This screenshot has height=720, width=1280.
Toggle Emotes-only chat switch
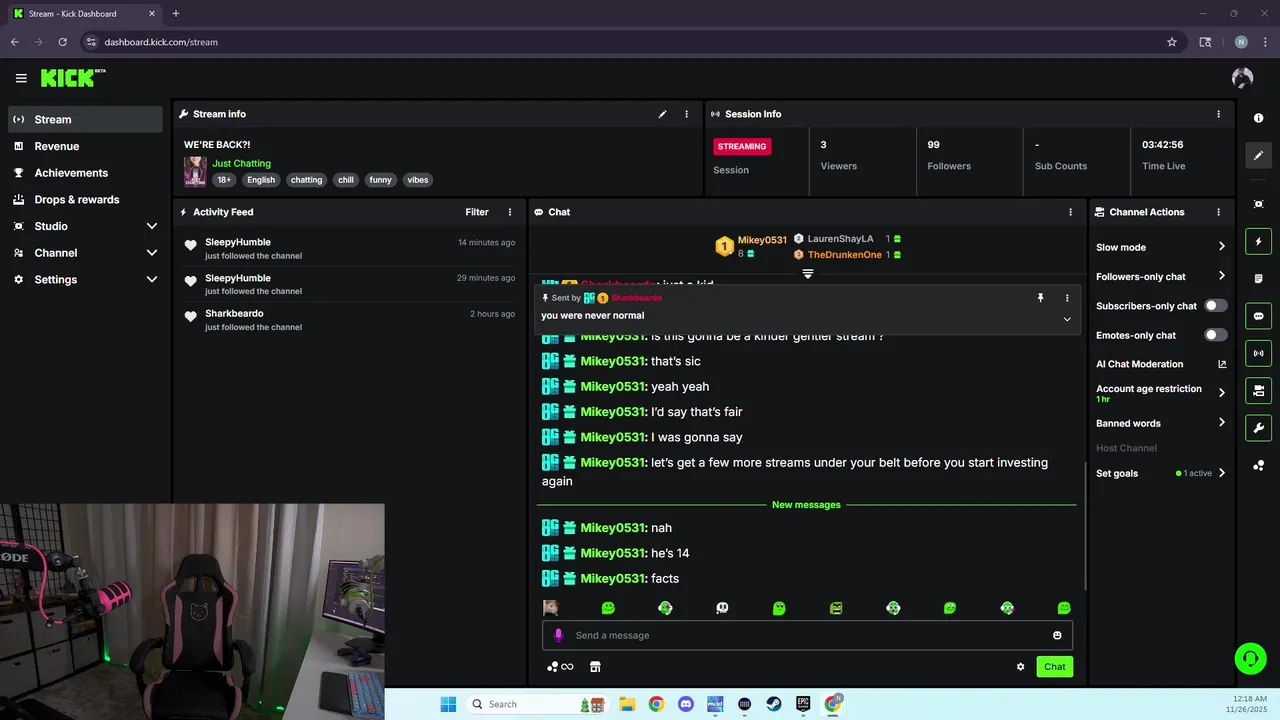pyautogui.click(x=1216, y=335)
